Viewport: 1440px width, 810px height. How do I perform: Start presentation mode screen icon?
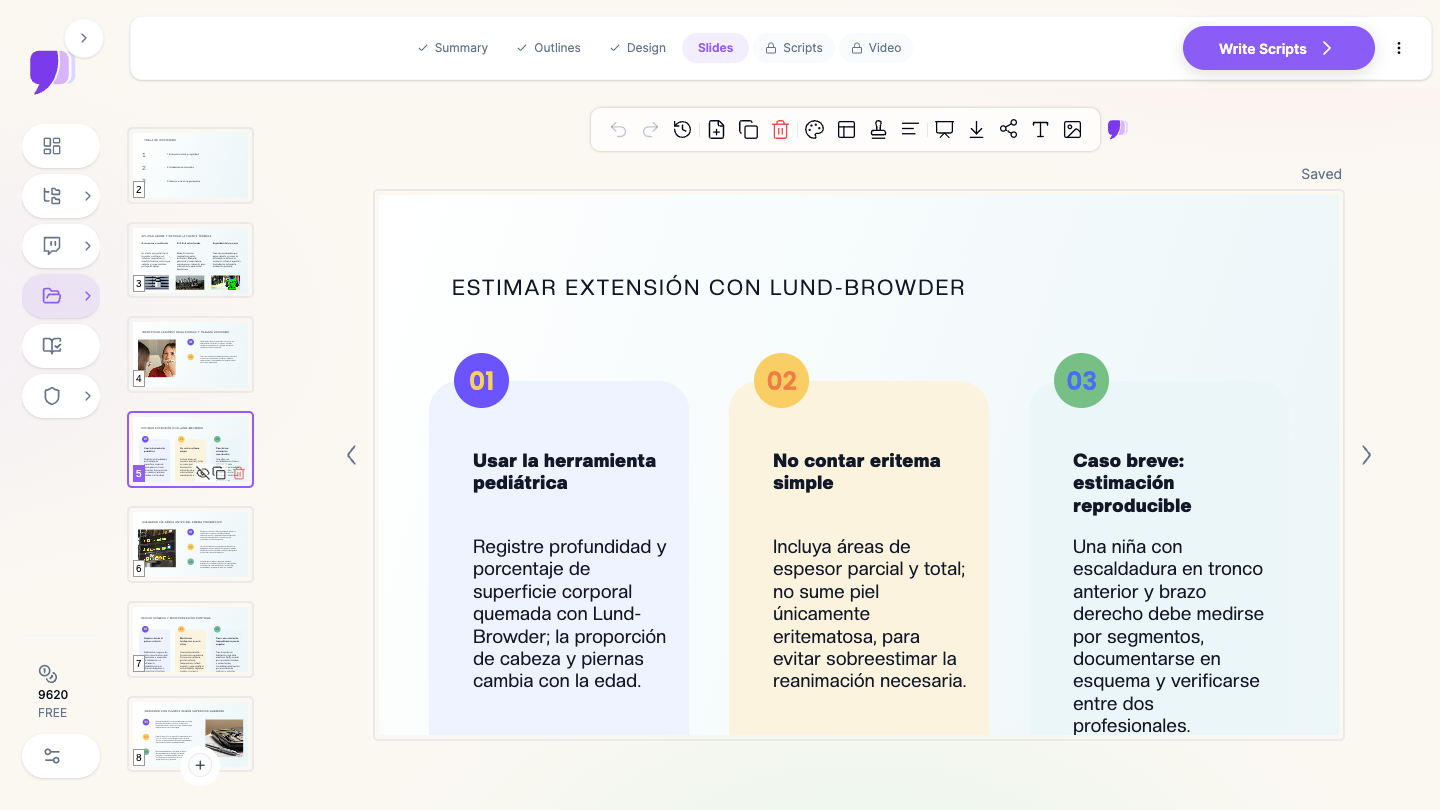coord(944,130)
